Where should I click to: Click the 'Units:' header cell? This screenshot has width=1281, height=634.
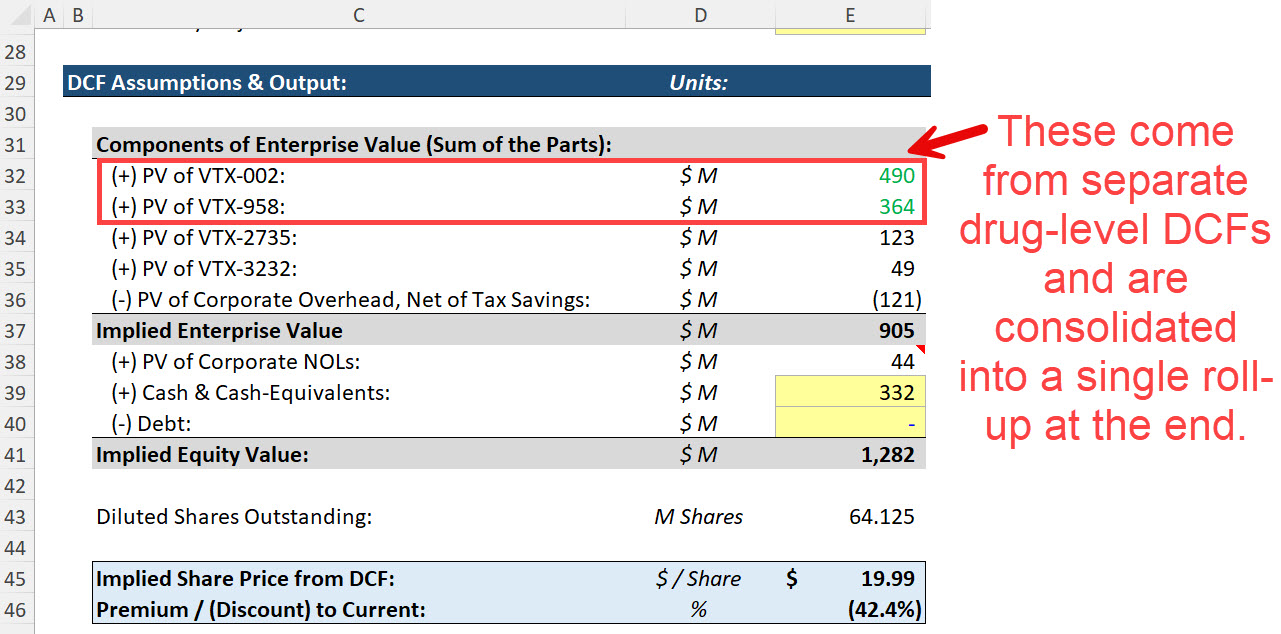click(699, 82)
